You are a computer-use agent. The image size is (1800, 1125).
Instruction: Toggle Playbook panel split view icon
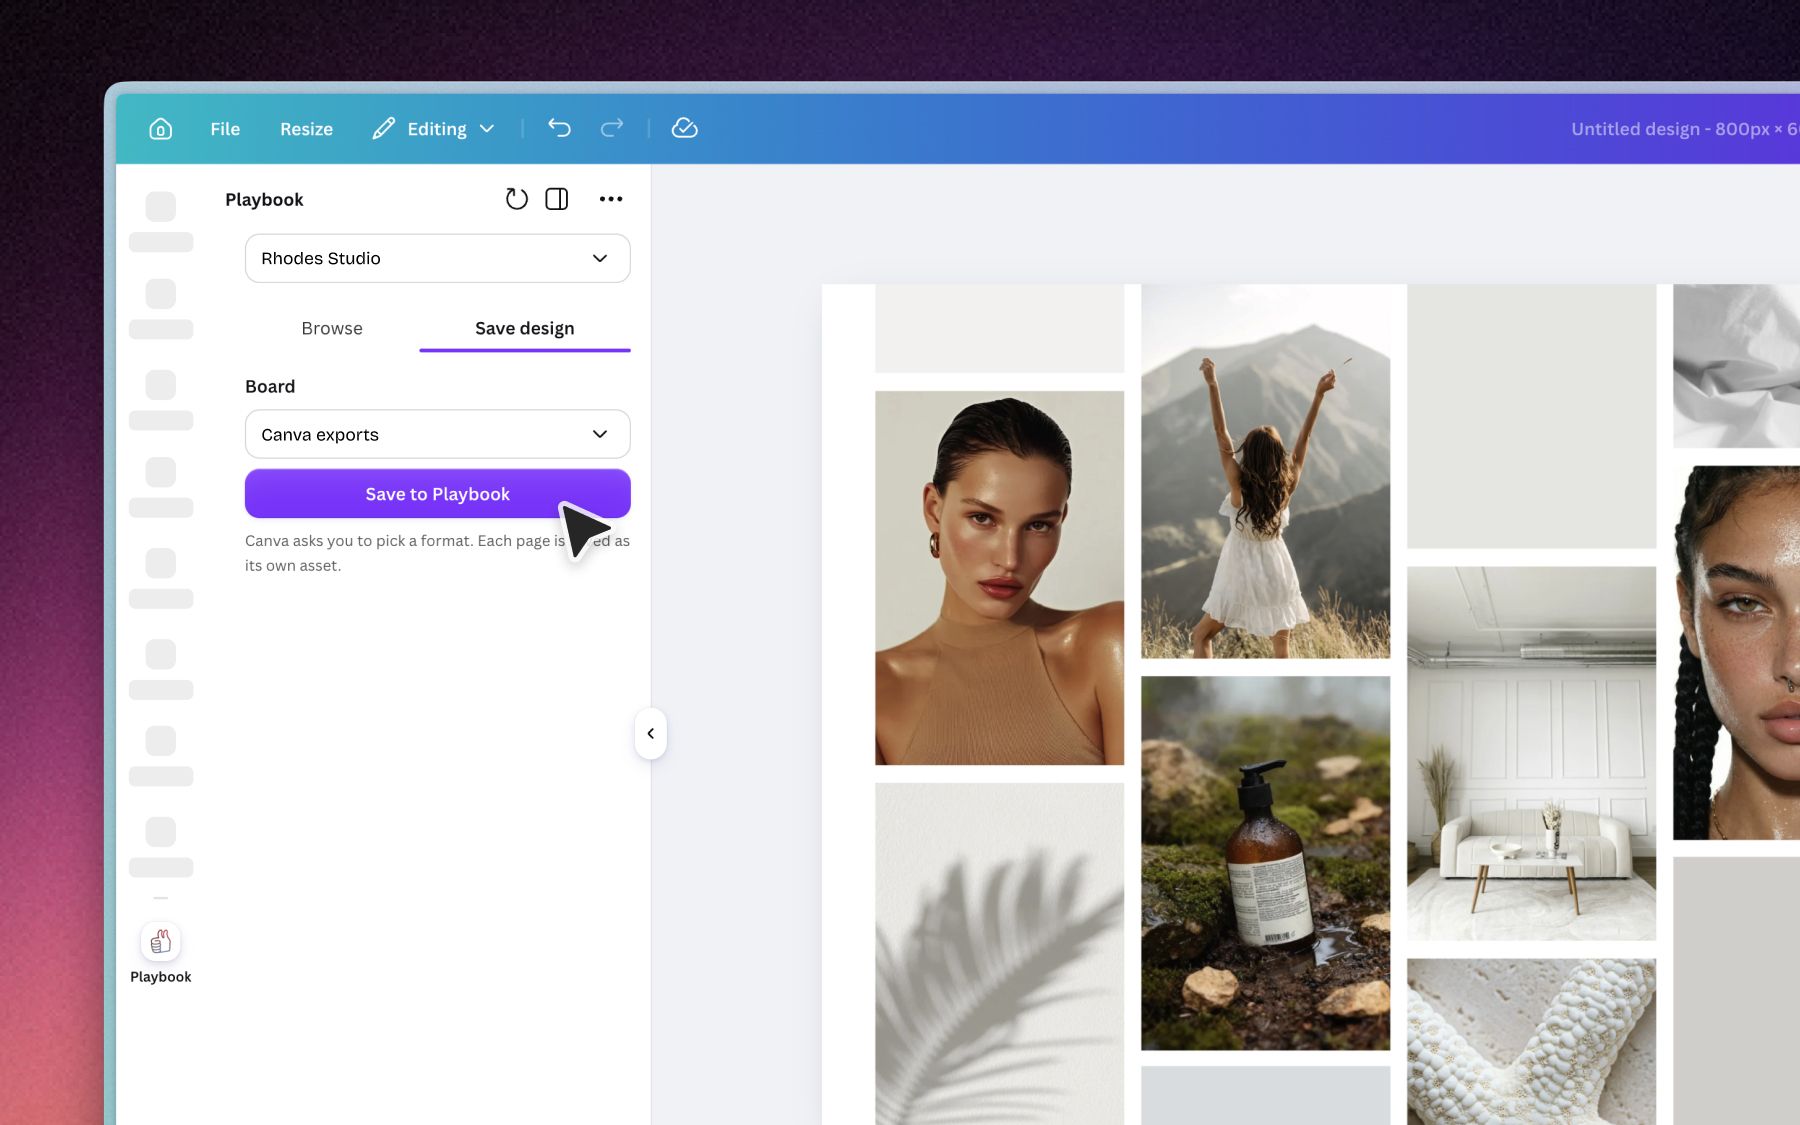pos(557,199)
